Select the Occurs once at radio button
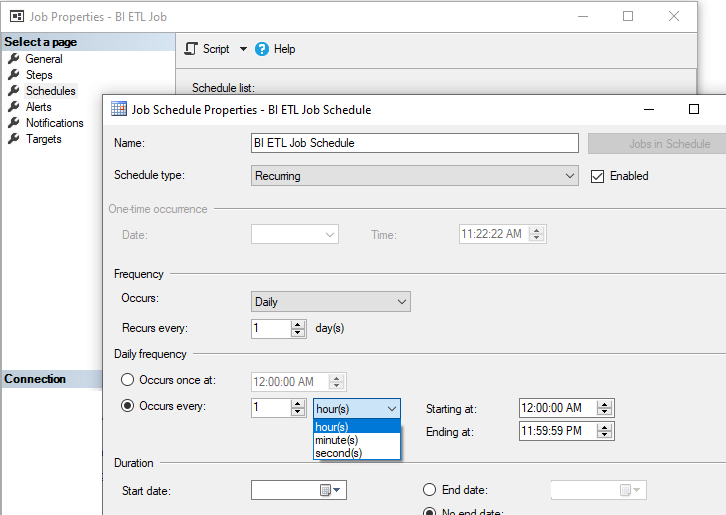The height and width of the screenshot is (515, 726). click(127, 380)
